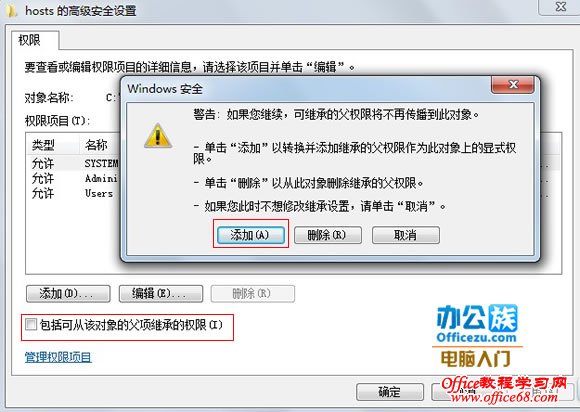
Task: Close the Windows 安全 warning dialog
Action: click(513, 85)
